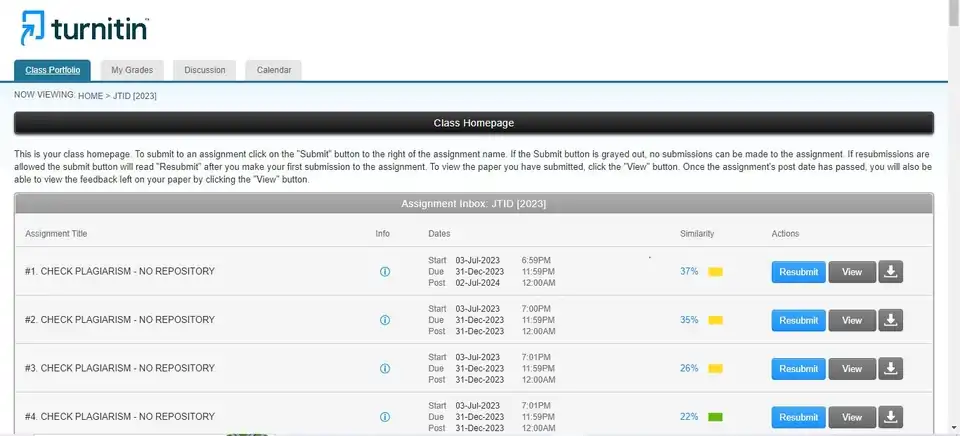Open 26% similarity report

point(689,368)
